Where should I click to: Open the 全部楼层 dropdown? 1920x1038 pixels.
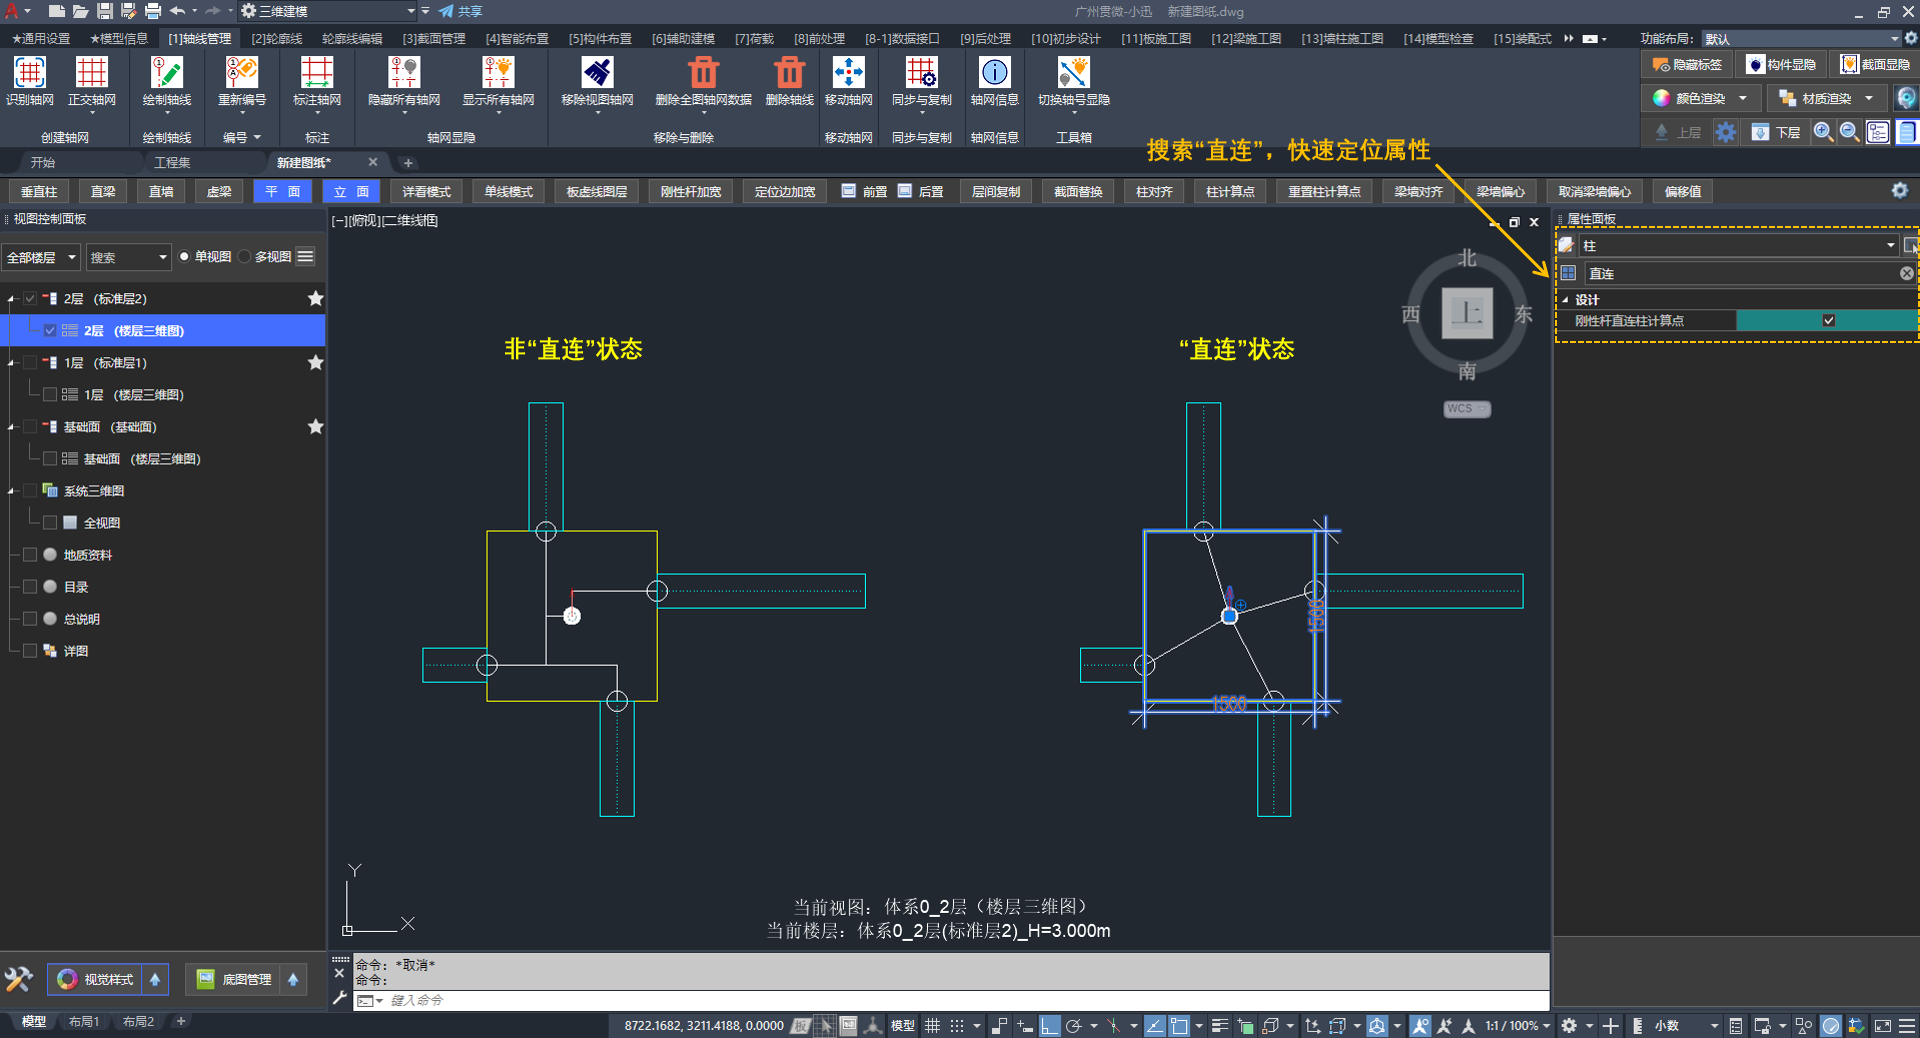point(41,257)
